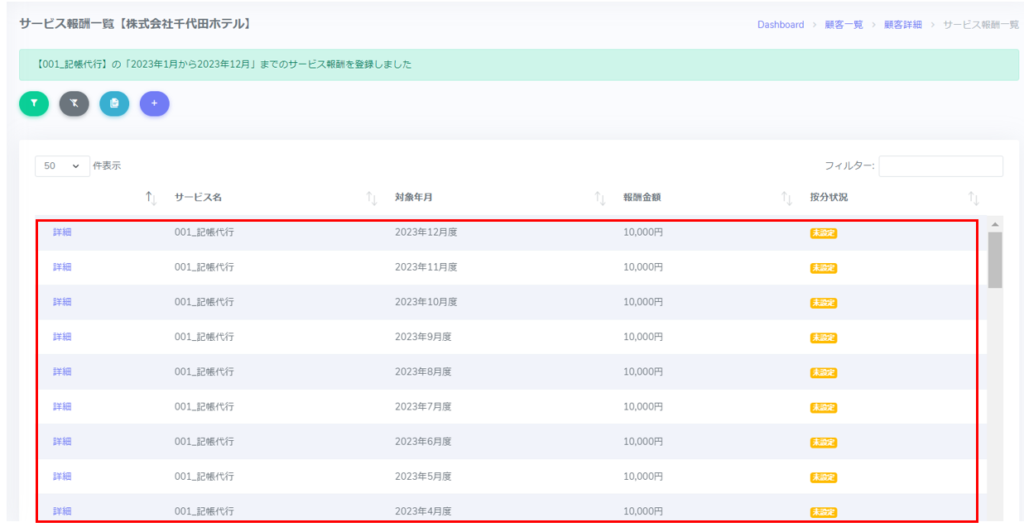Click 未設定 badge for 2023年7月度
Screen dimensions: 1024x527
(x=823, y=407)
